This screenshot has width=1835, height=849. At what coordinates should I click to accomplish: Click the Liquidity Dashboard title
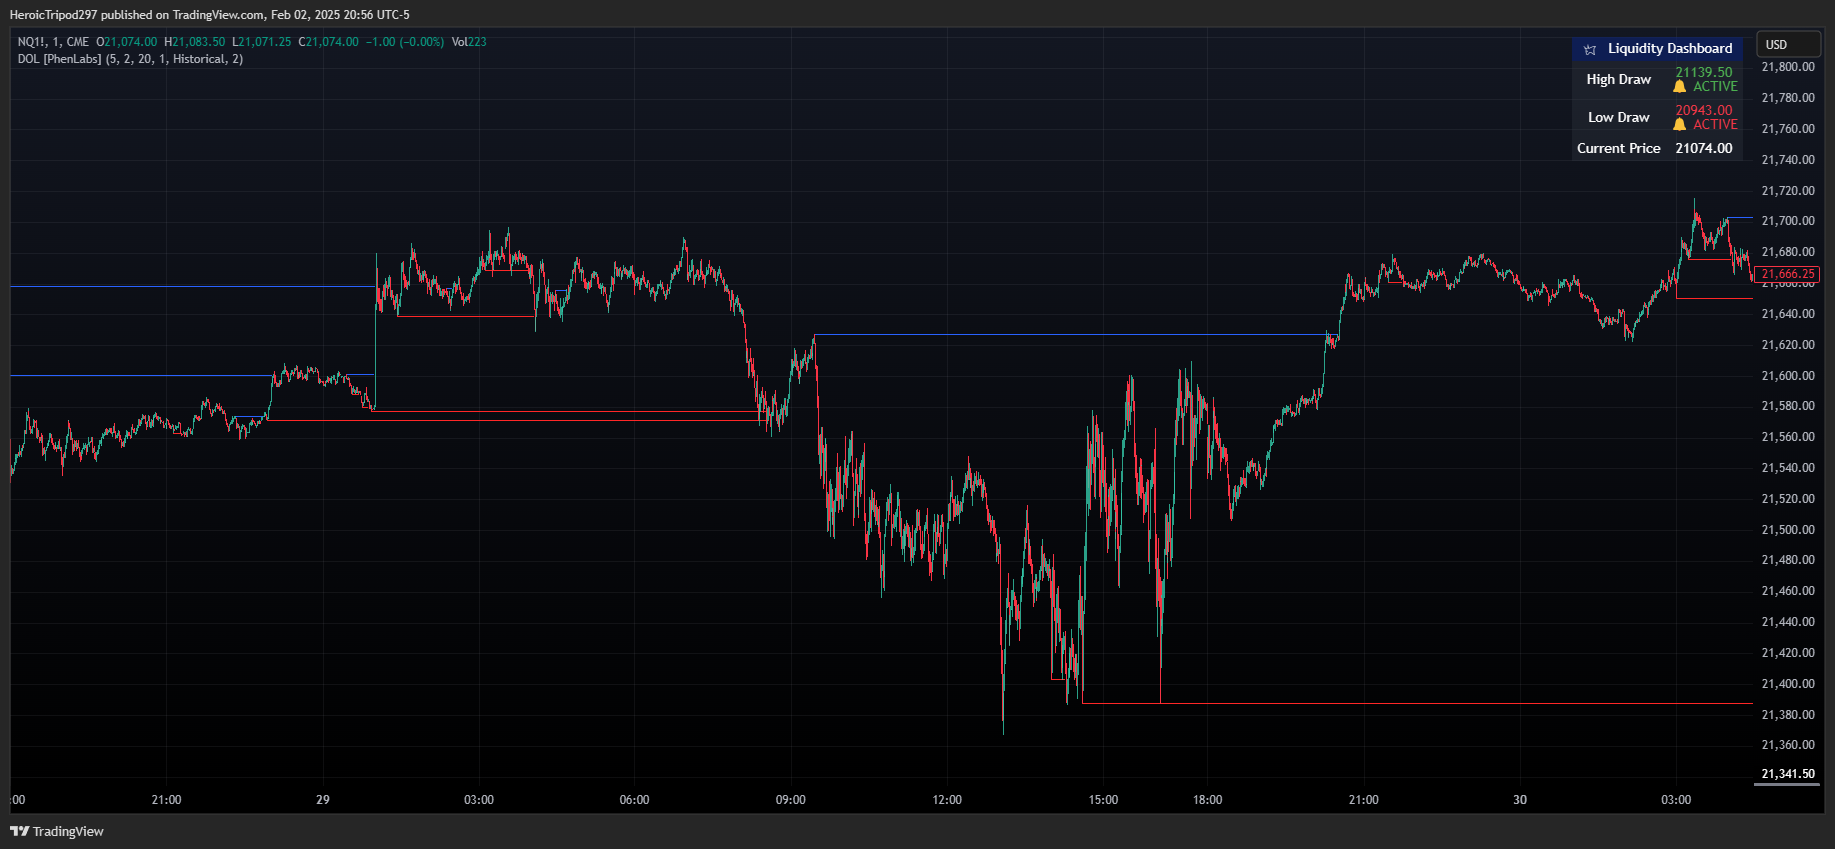click(1670, 48)
